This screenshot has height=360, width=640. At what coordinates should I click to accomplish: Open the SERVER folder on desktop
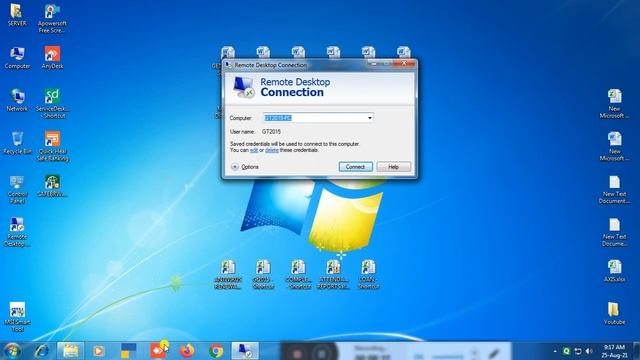pyautogui.click(x=17, y=15)
